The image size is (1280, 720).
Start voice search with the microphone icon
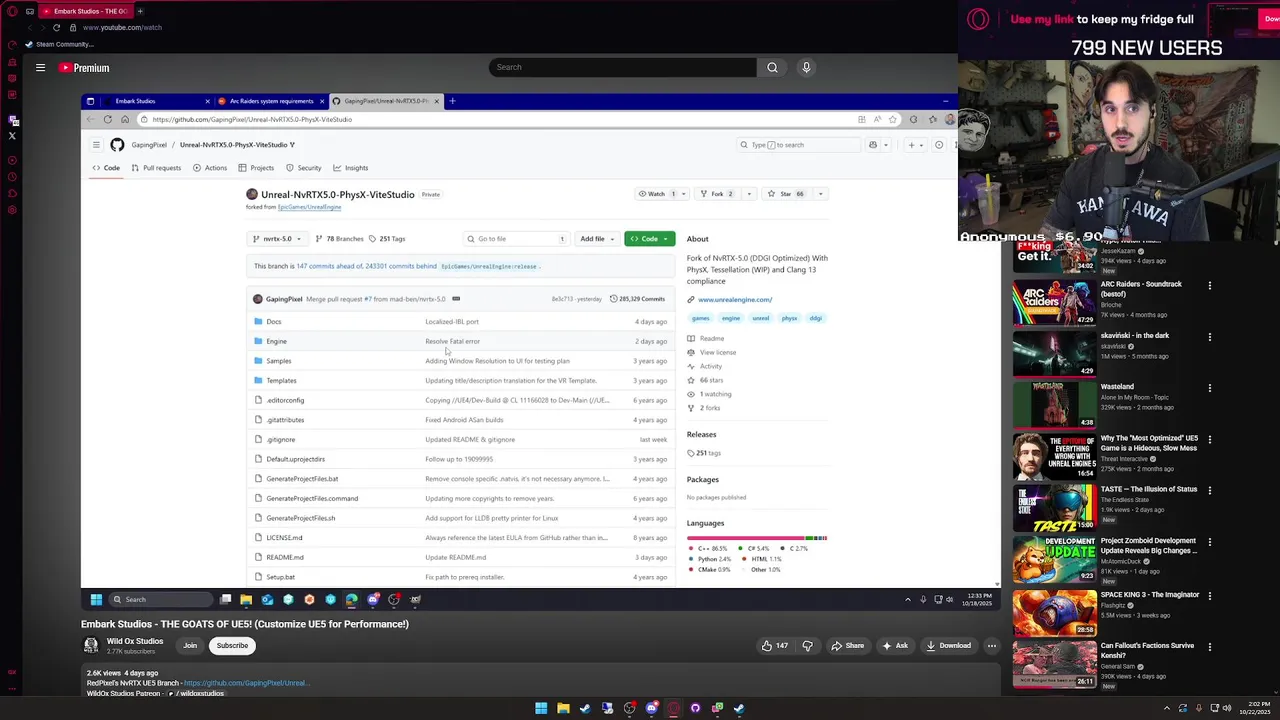[806, 67]
